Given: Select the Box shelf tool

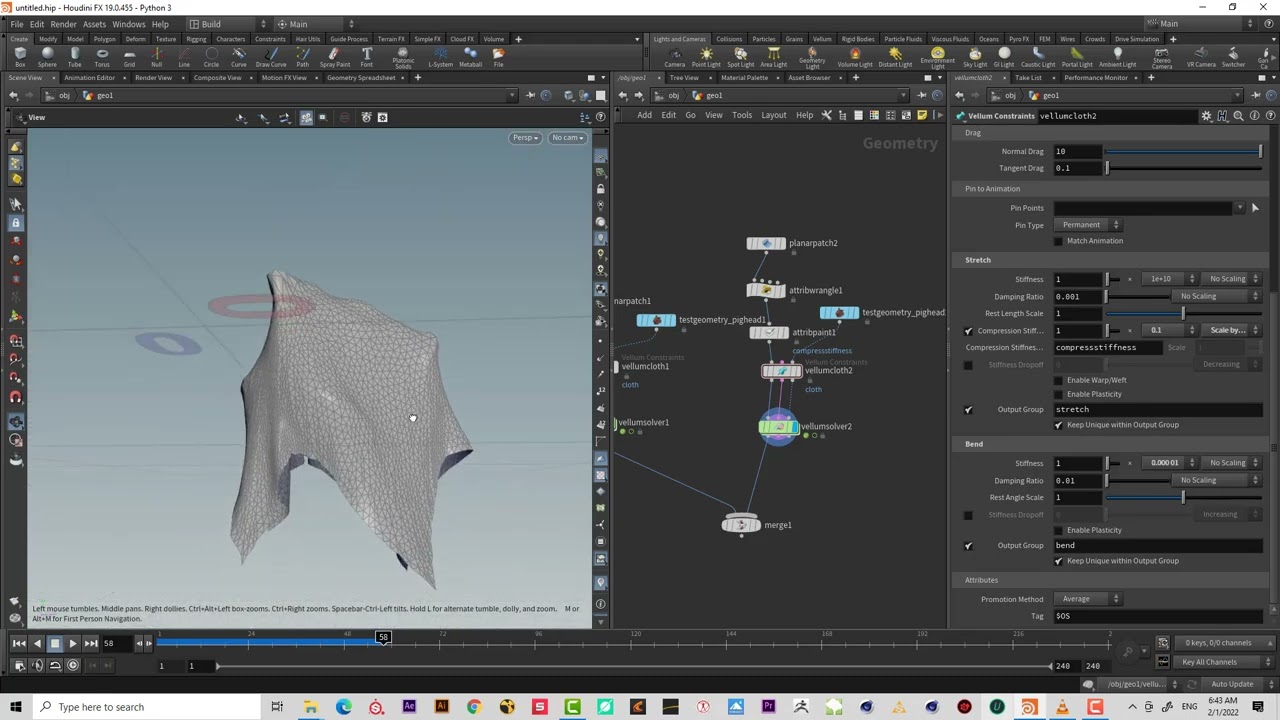Looking at the screenshot, I should pos(20,57).
